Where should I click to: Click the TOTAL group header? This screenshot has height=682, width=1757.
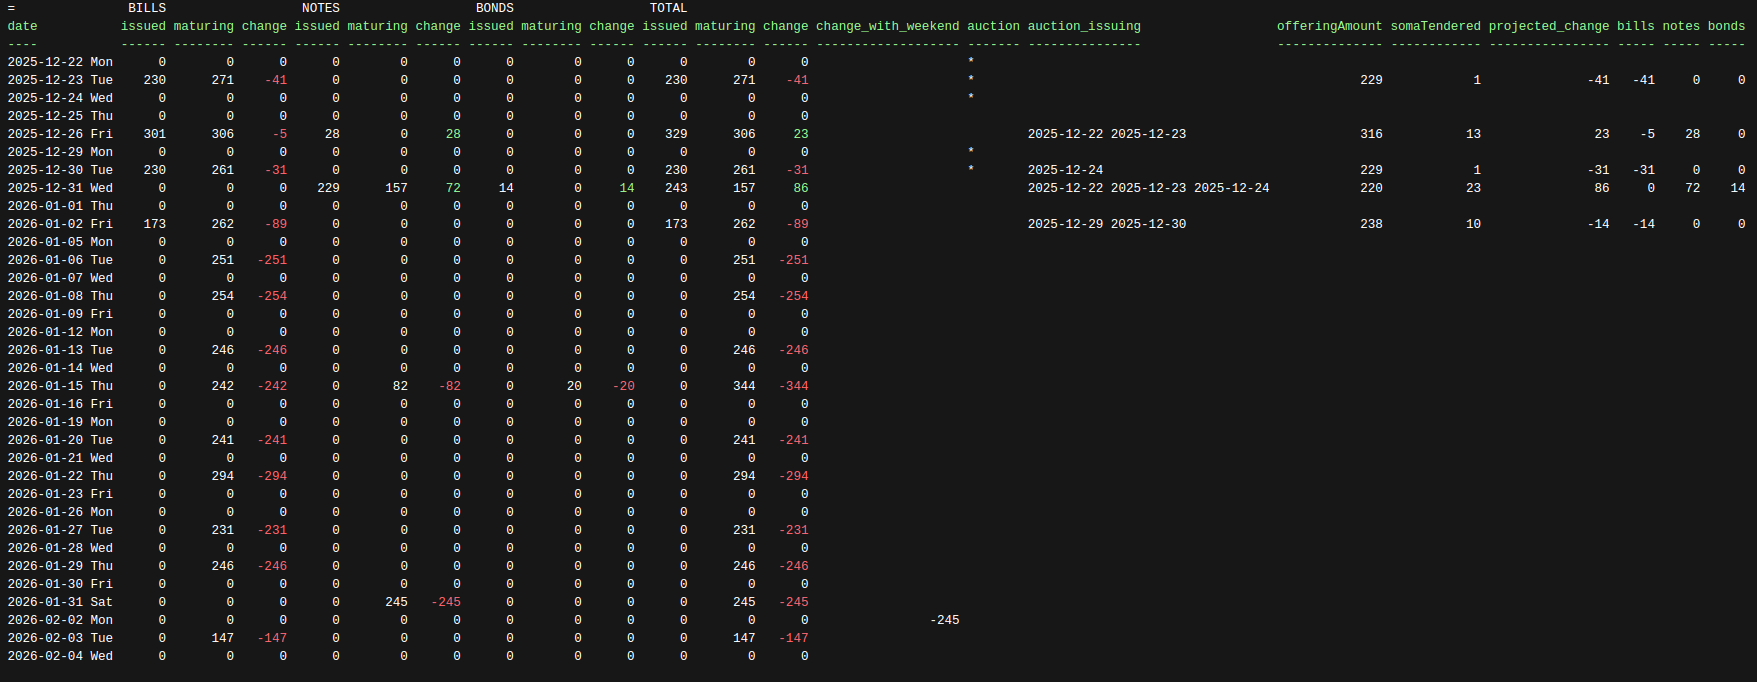pos(669,8)
